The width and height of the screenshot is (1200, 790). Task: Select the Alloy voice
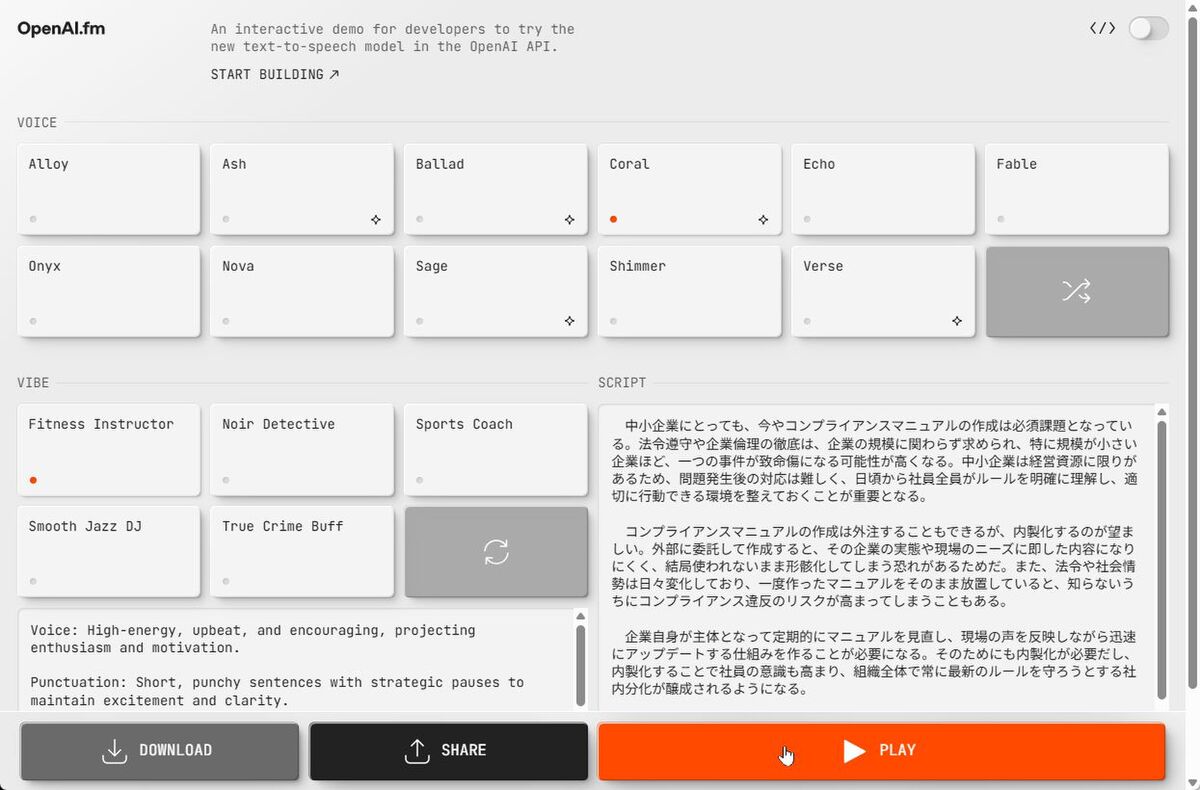(109, 188)
